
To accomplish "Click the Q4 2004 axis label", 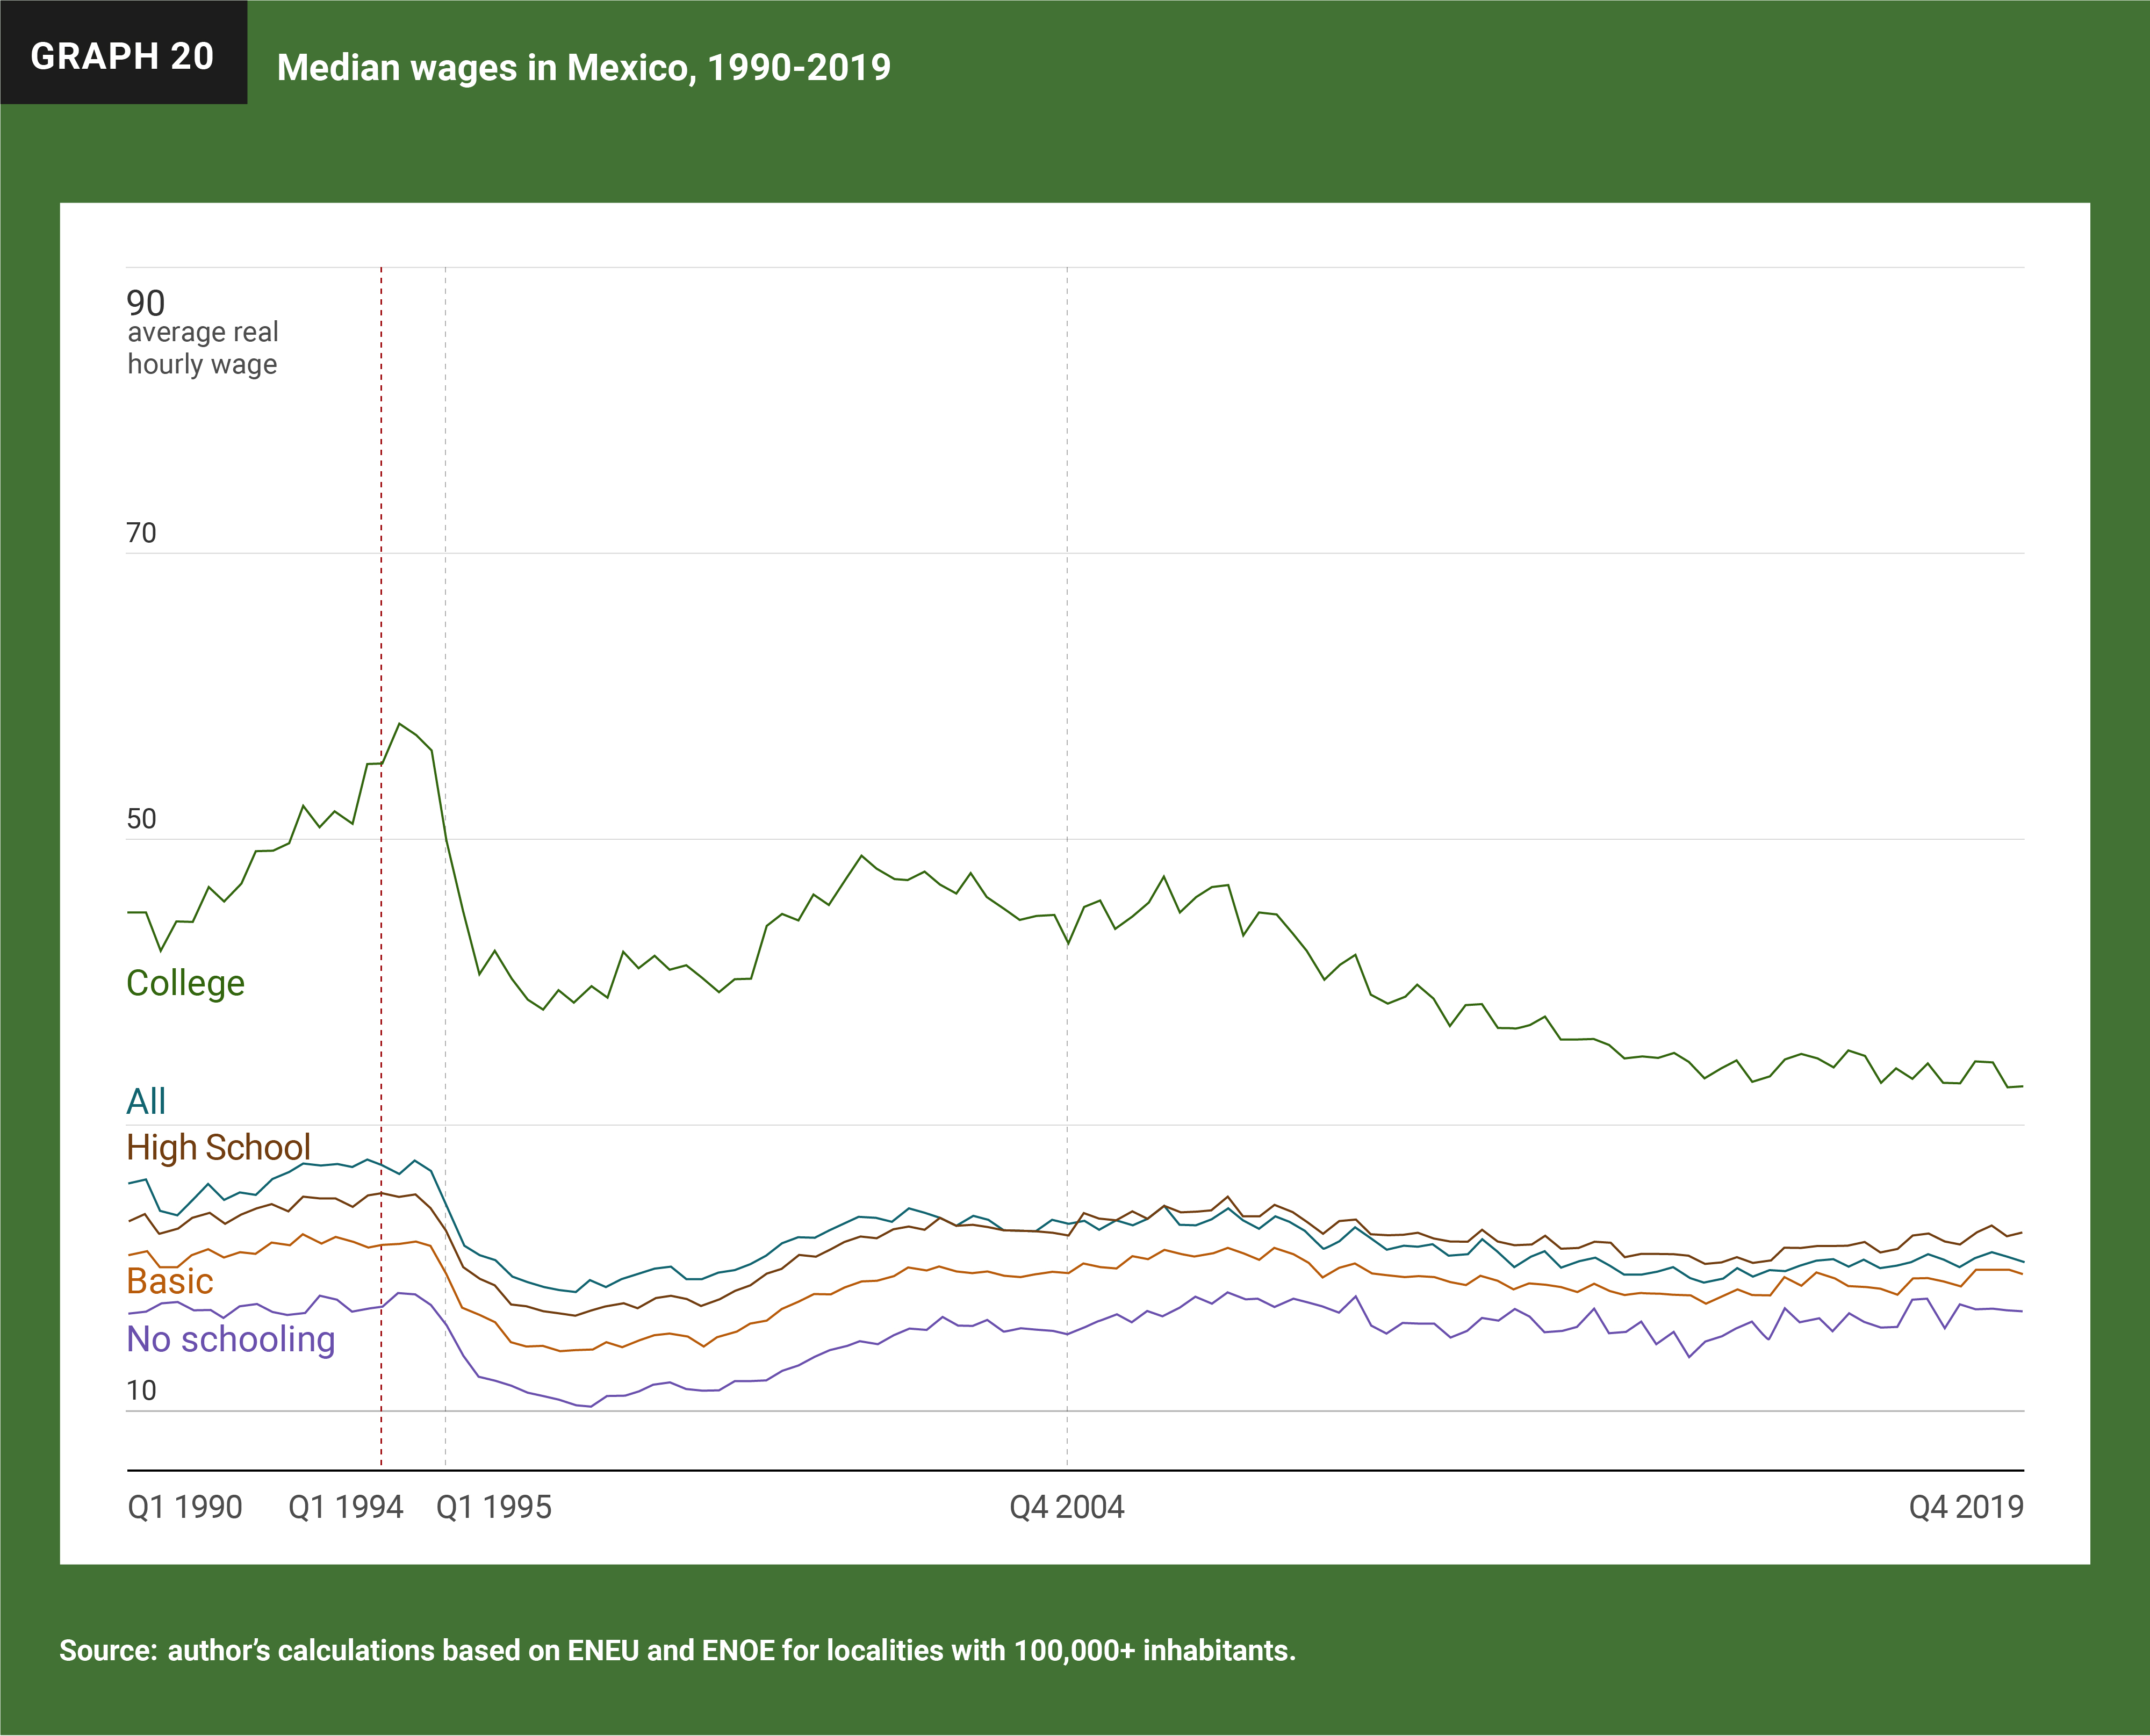I will (1066, 1507).
